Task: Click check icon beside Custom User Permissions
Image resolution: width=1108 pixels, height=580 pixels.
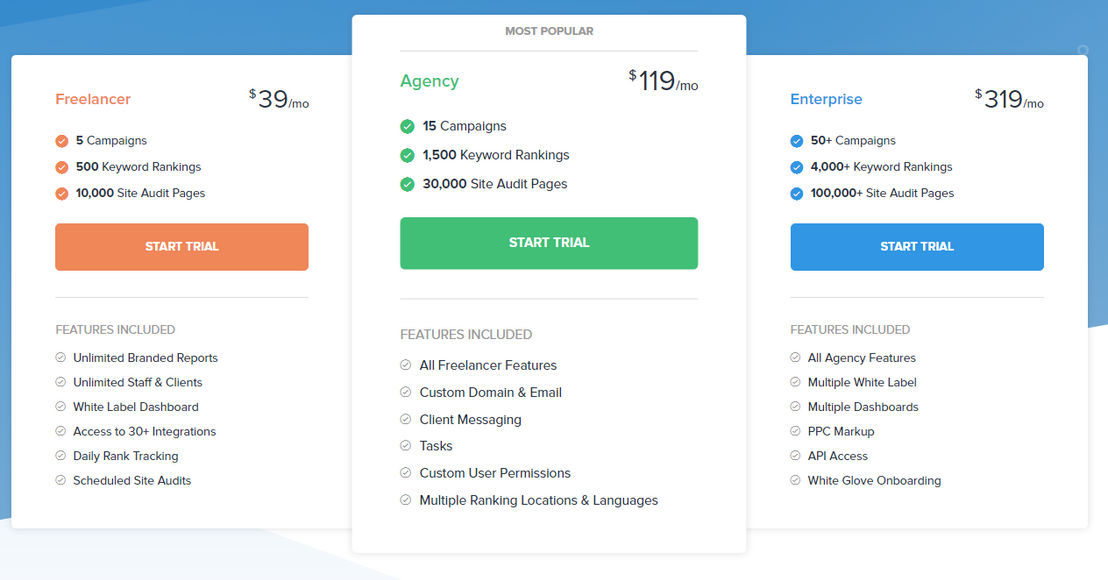Action: [406, 473]
